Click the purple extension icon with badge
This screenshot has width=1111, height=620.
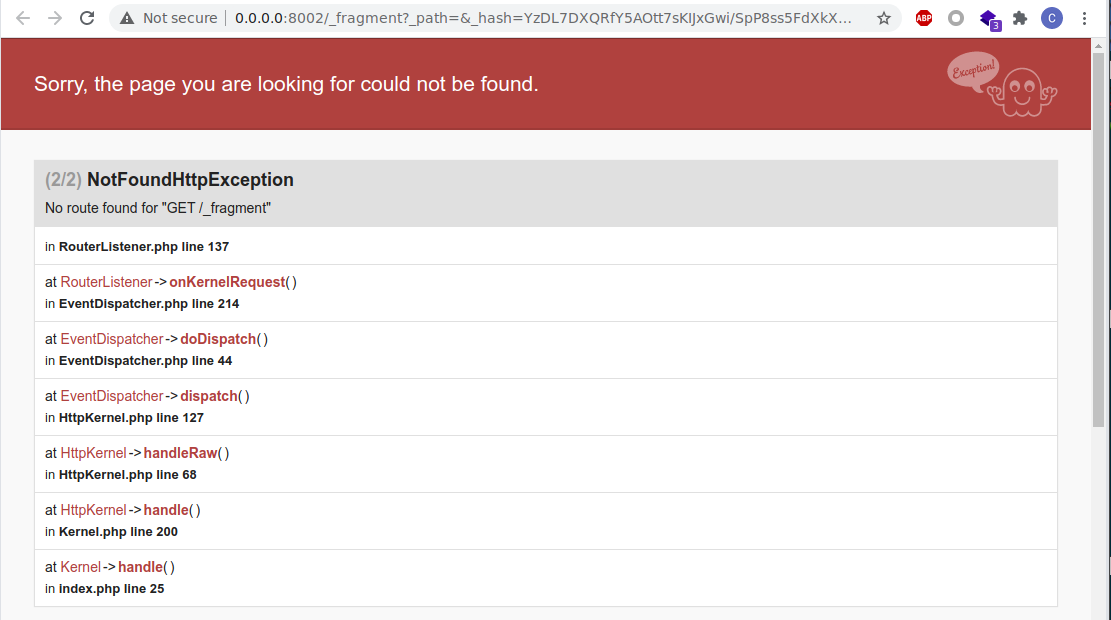[988, 18]
